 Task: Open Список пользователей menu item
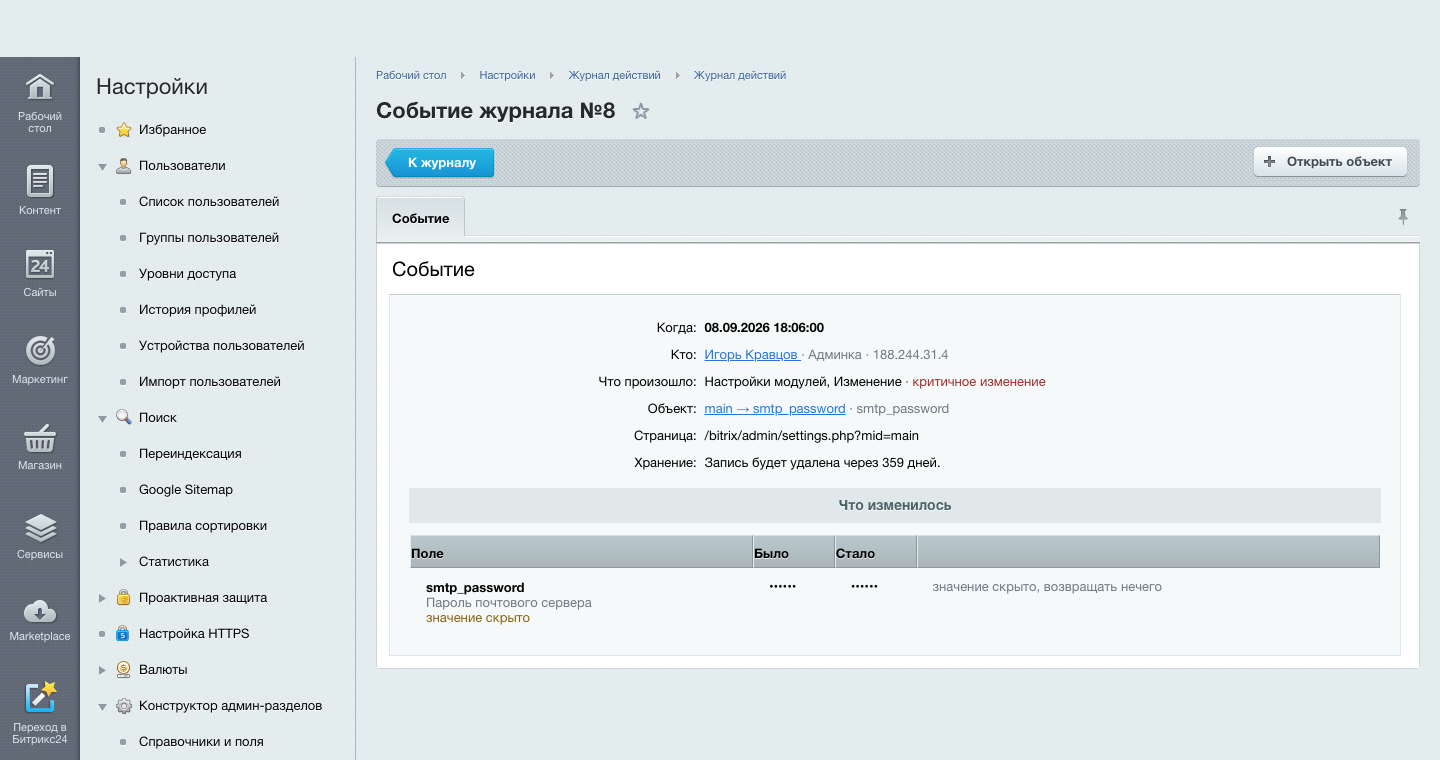tap(209, 202)
